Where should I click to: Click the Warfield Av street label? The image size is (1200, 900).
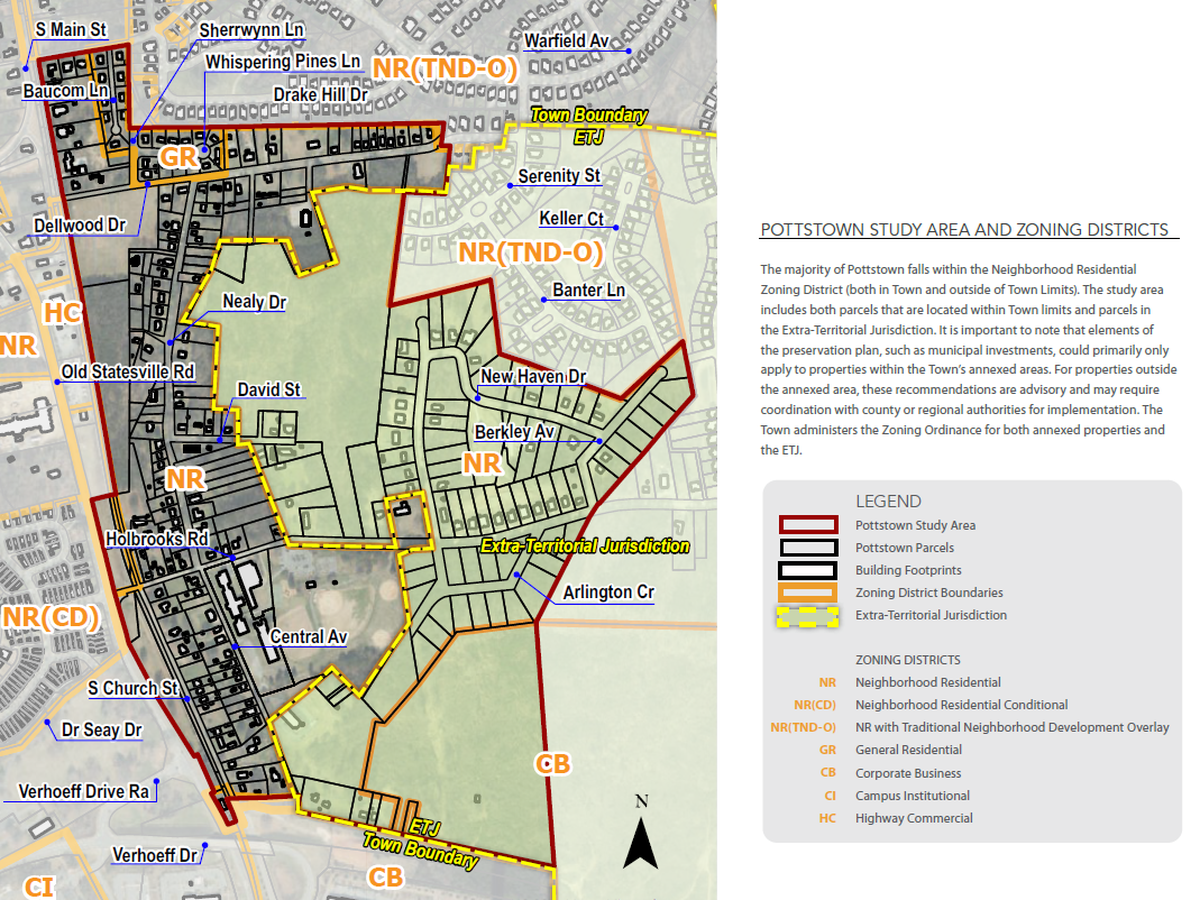[566, 41]
